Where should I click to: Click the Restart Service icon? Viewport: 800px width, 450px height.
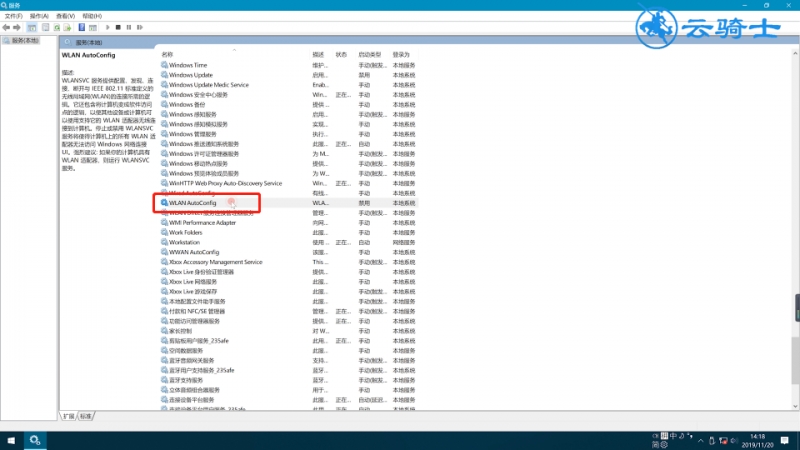coord(139,28)
